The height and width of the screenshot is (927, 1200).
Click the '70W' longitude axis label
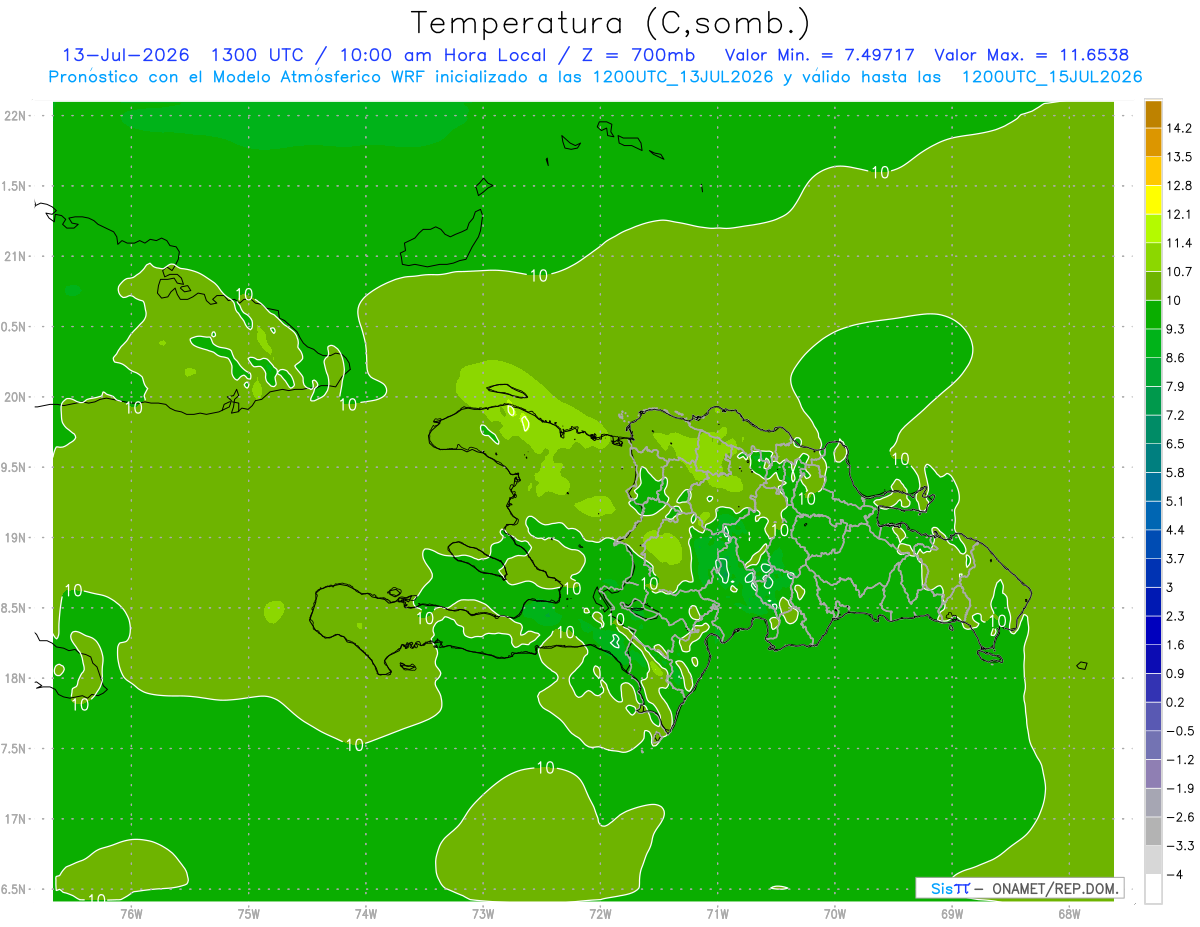coord(835,913)
